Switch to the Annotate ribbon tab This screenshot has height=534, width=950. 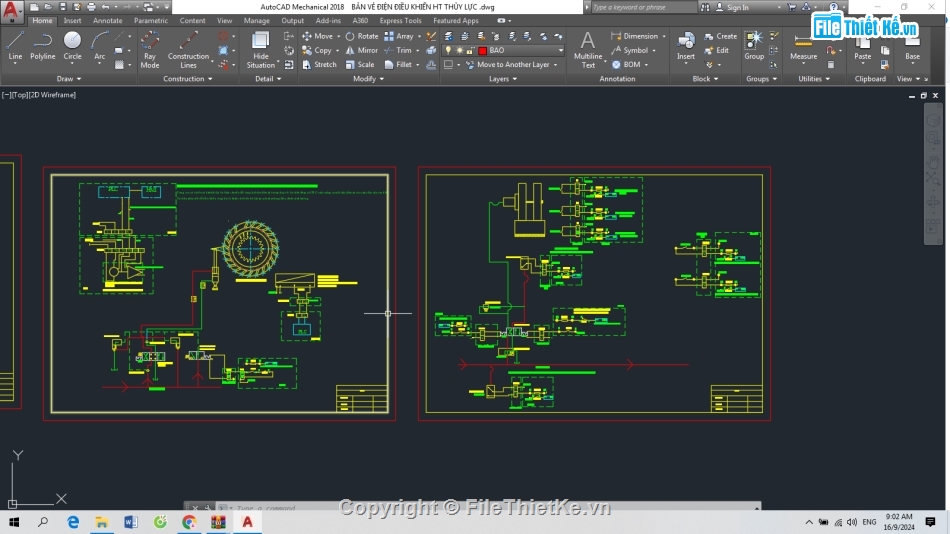pyautogui.click(x=107, y=21)
